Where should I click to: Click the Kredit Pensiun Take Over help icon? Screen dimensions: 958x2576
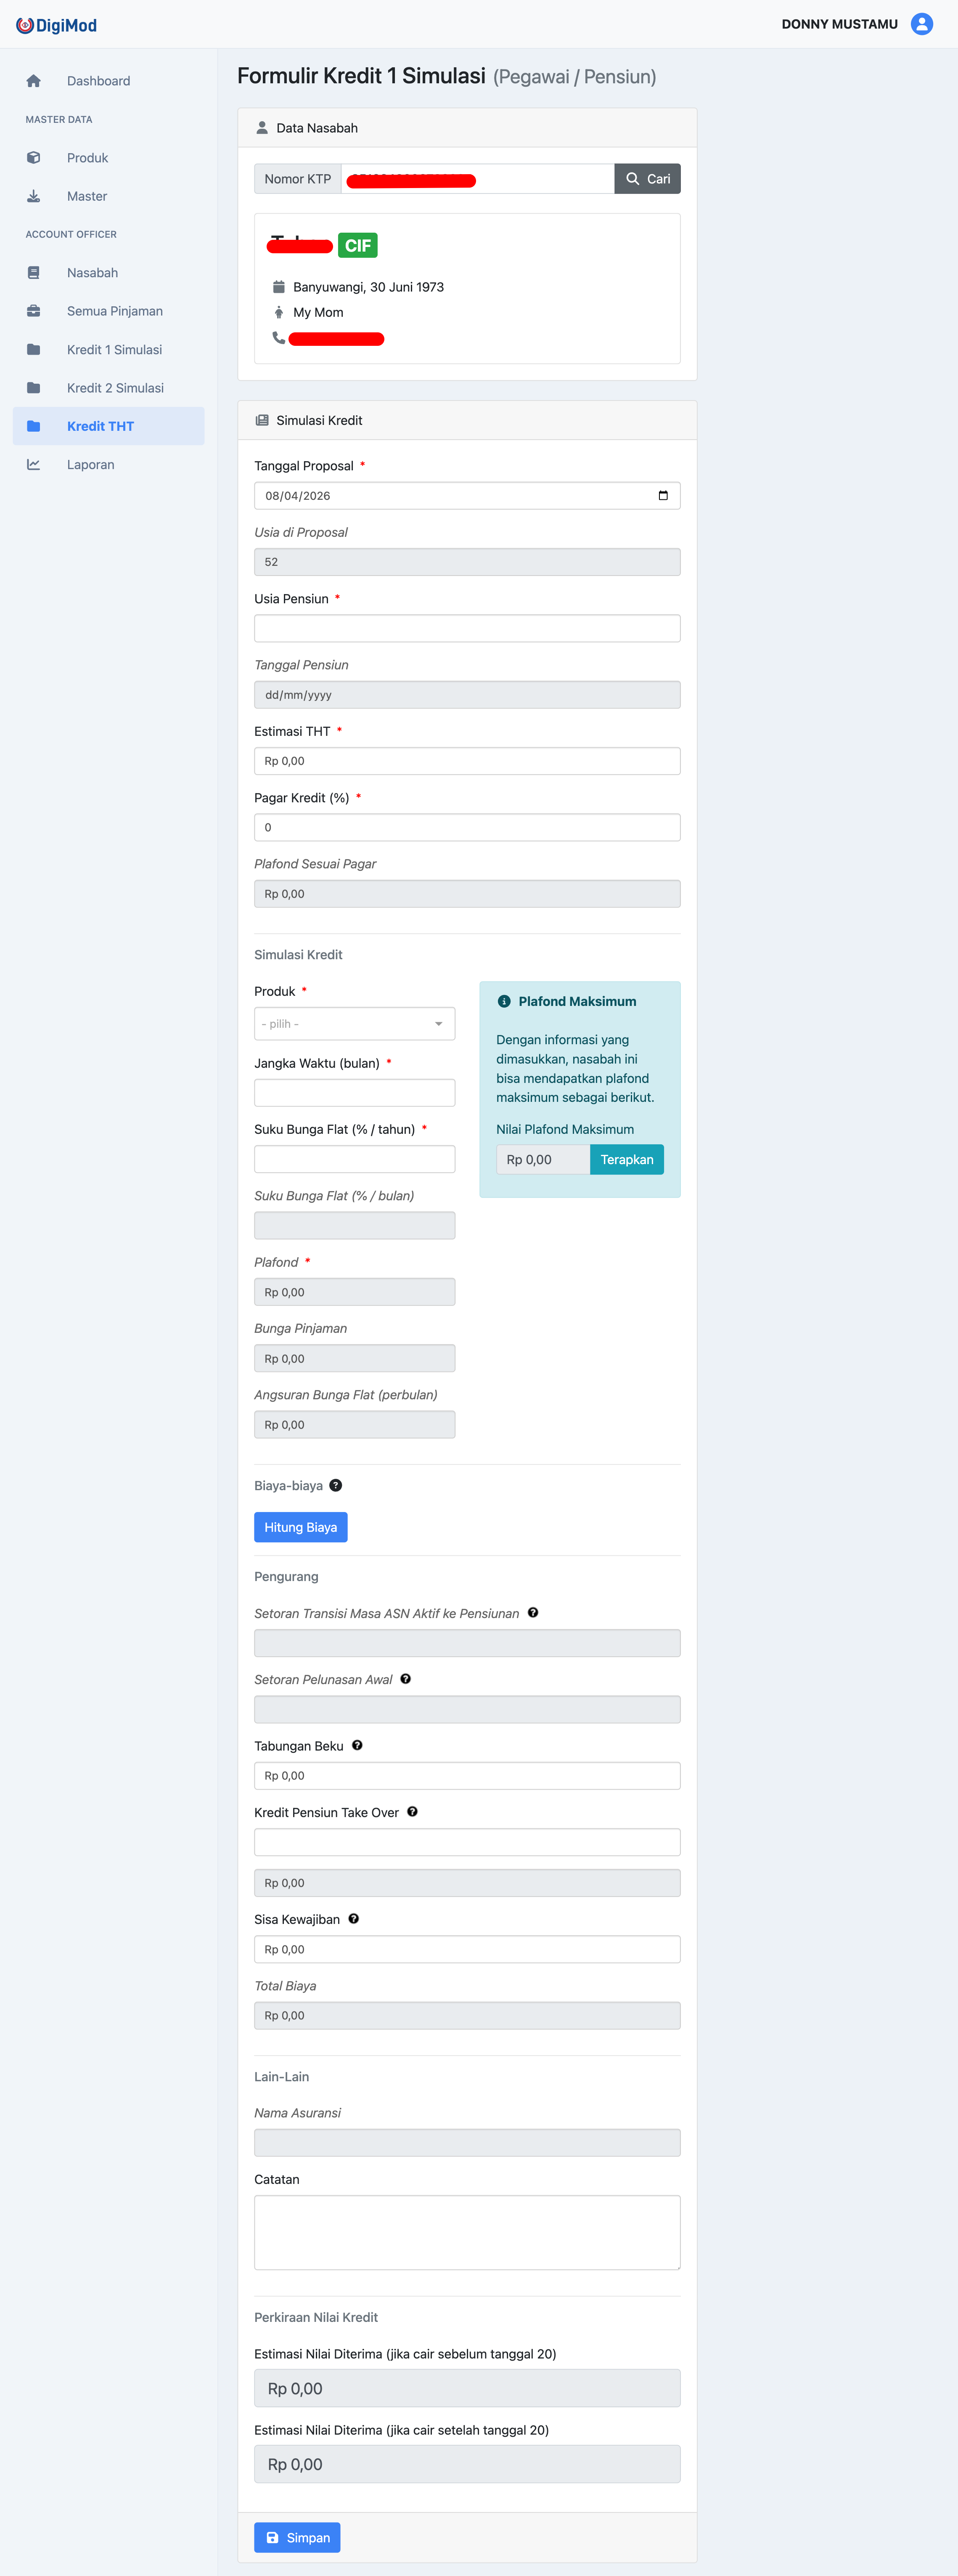point(412,1812)
